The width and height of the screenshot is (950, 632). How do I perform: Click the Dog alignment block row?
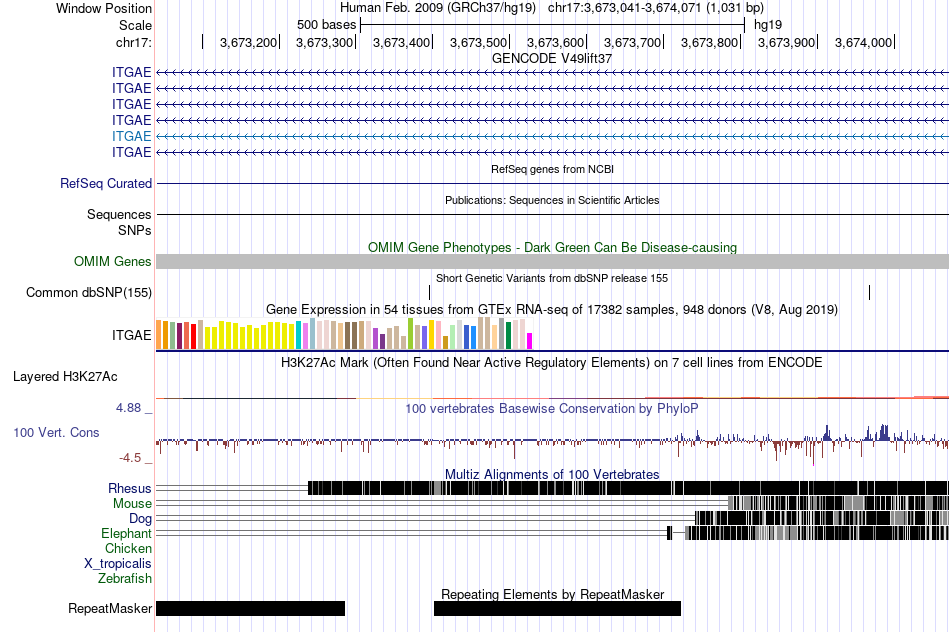point(822,518)
